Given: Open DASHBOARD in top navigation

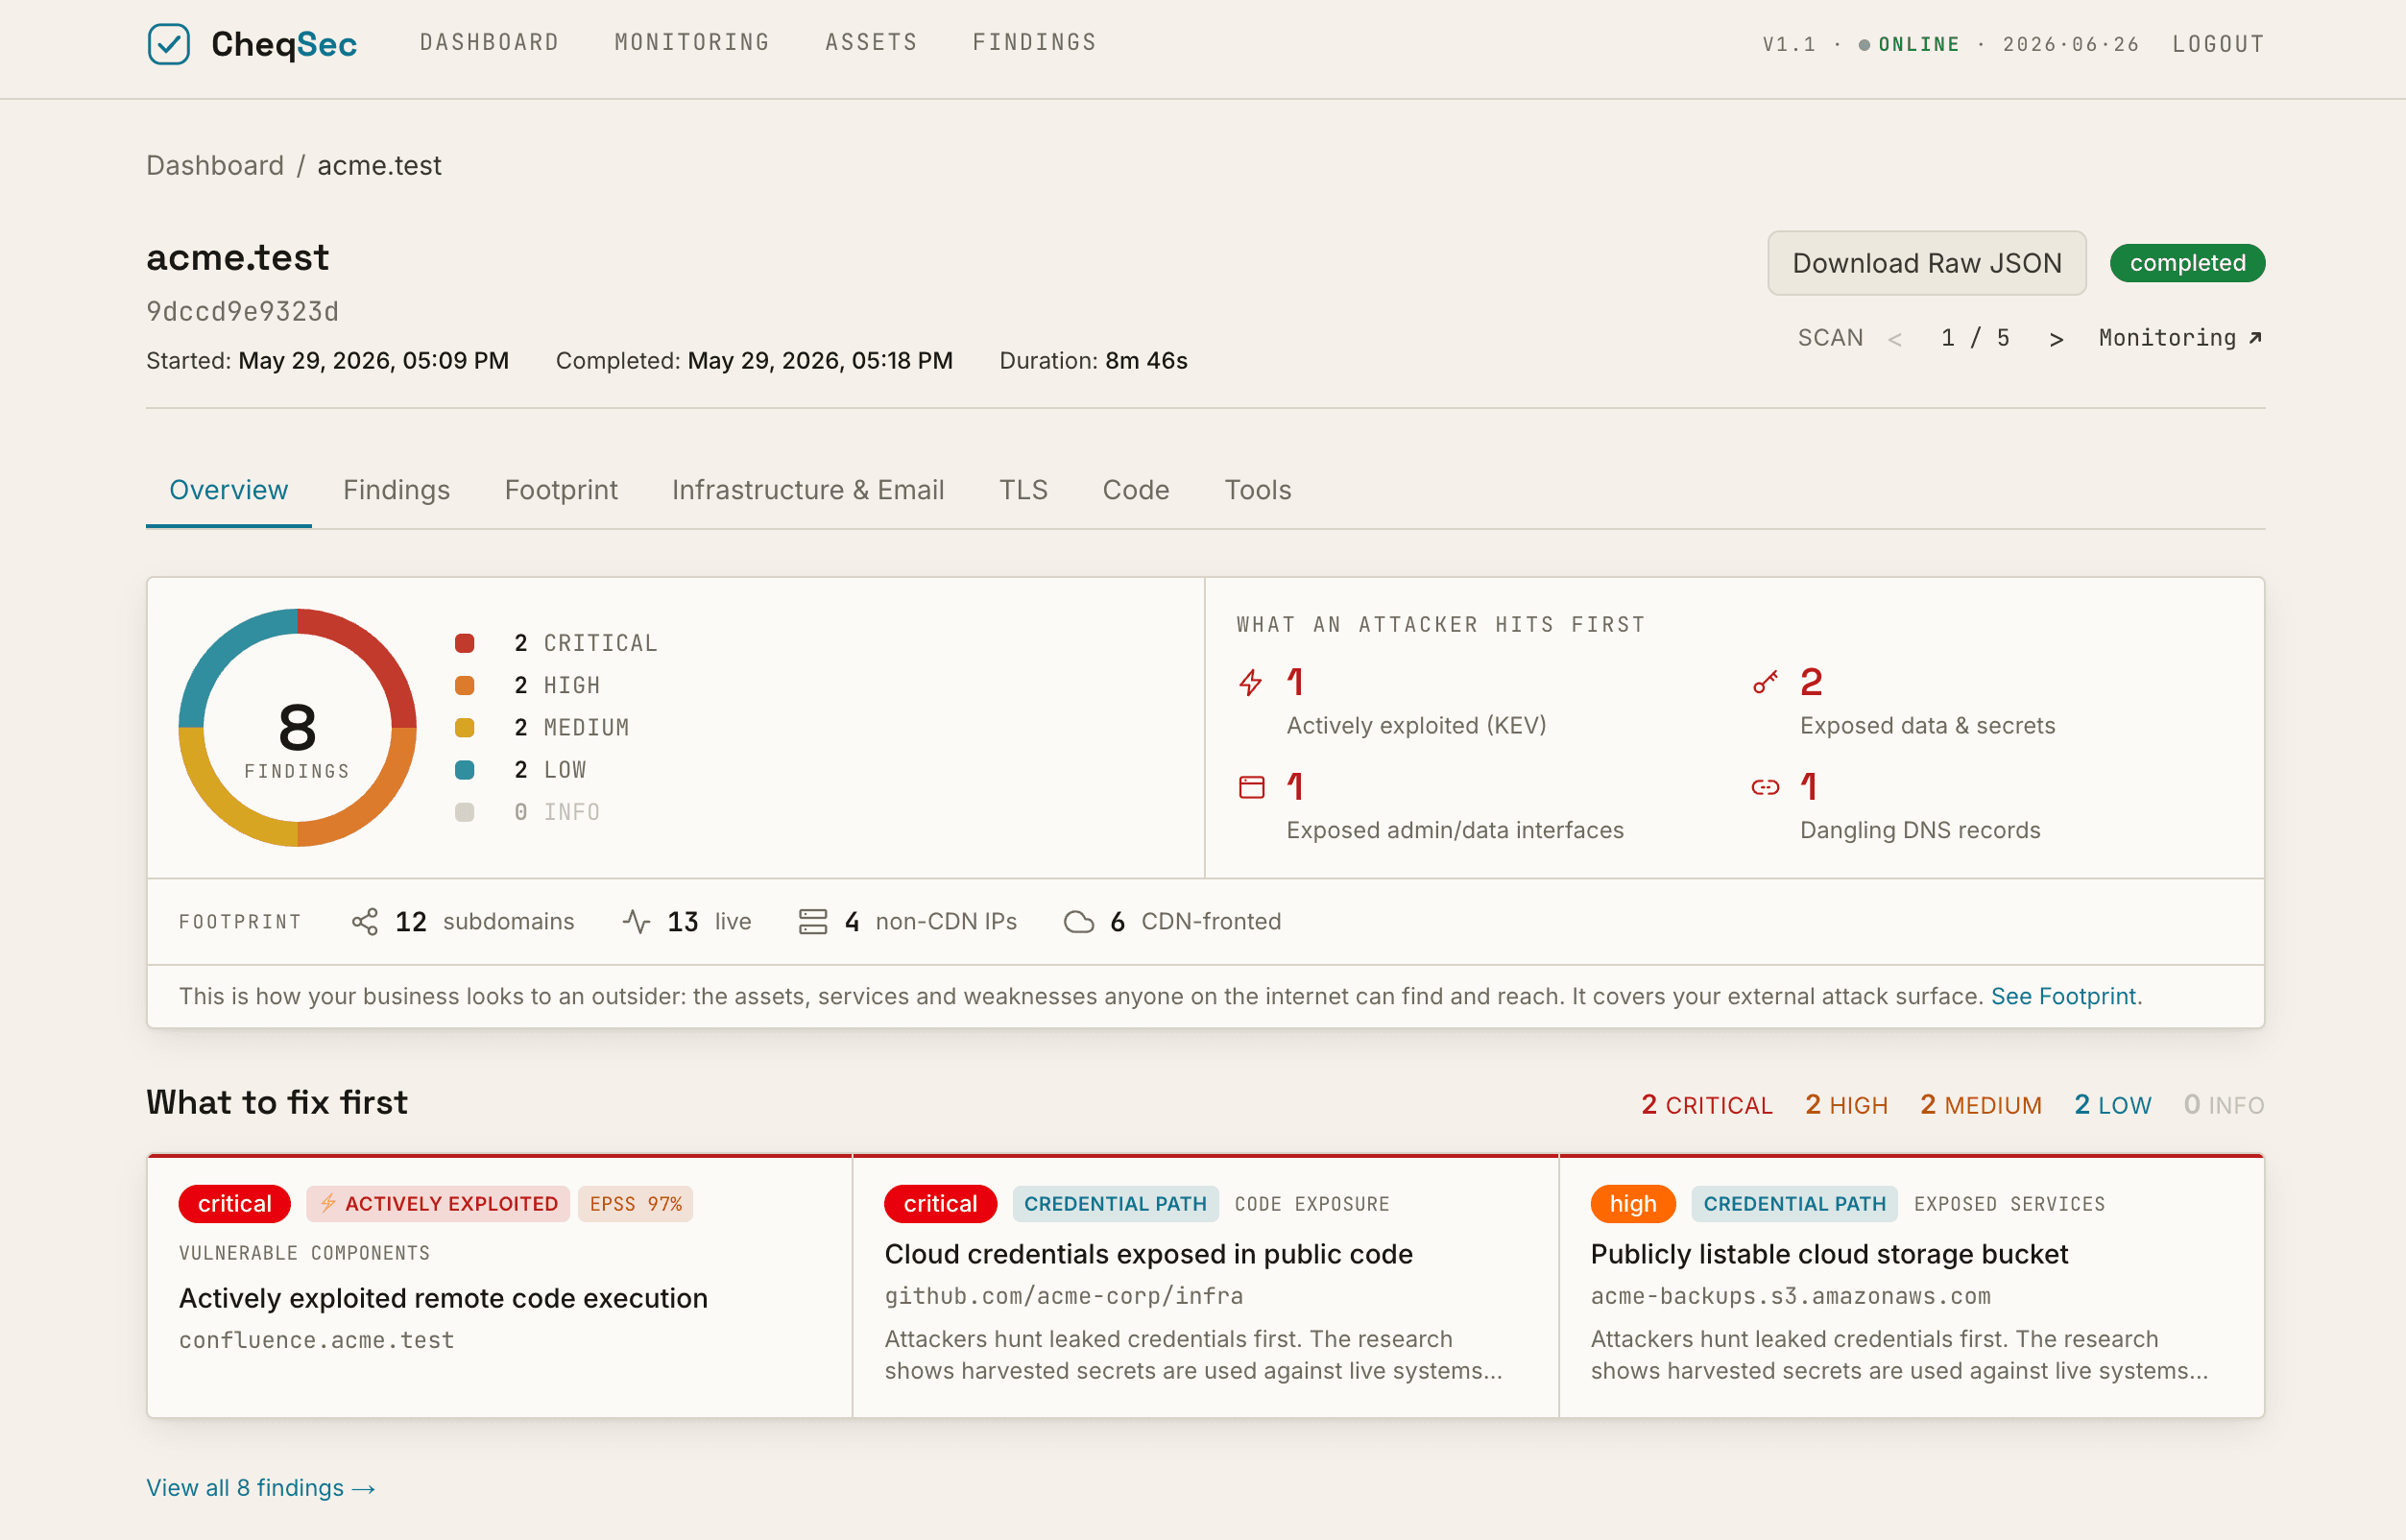Looking at the screenshot, I should click(489, 42).
